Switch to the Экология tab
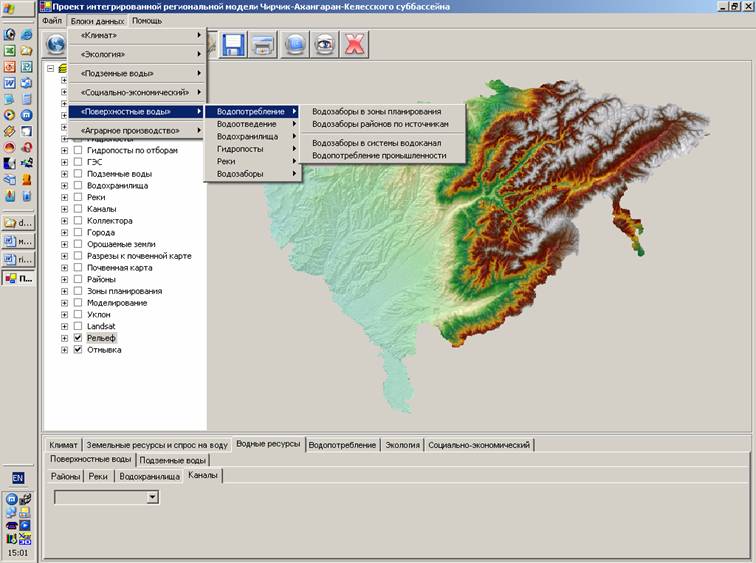 (402, 444)
